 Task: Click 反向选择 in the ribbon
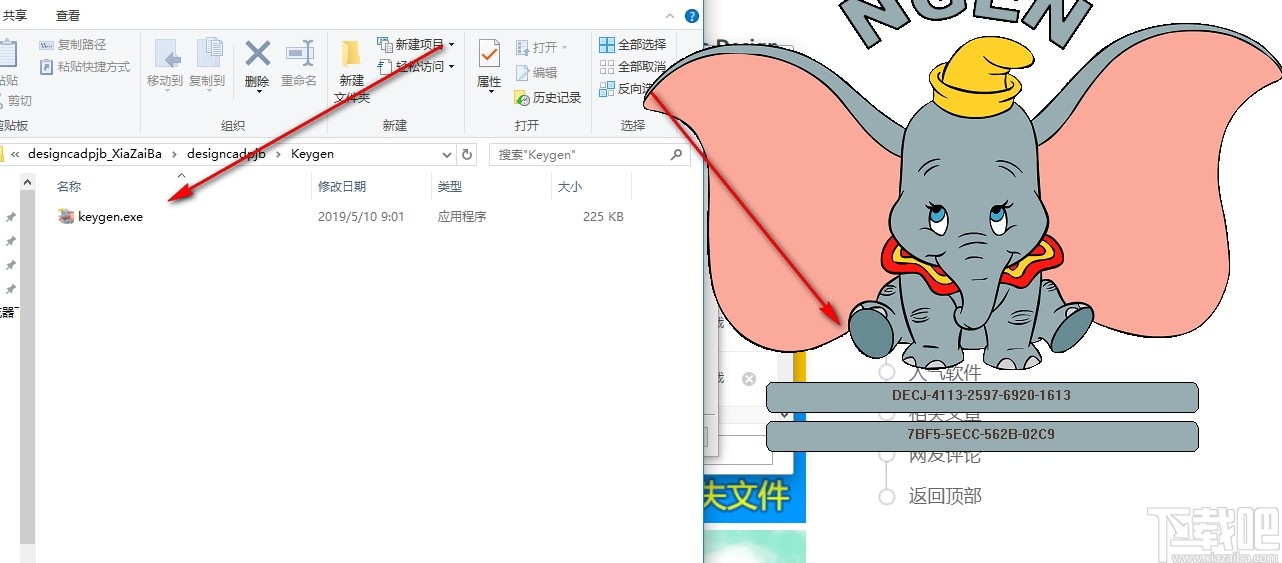pos(624,89)
